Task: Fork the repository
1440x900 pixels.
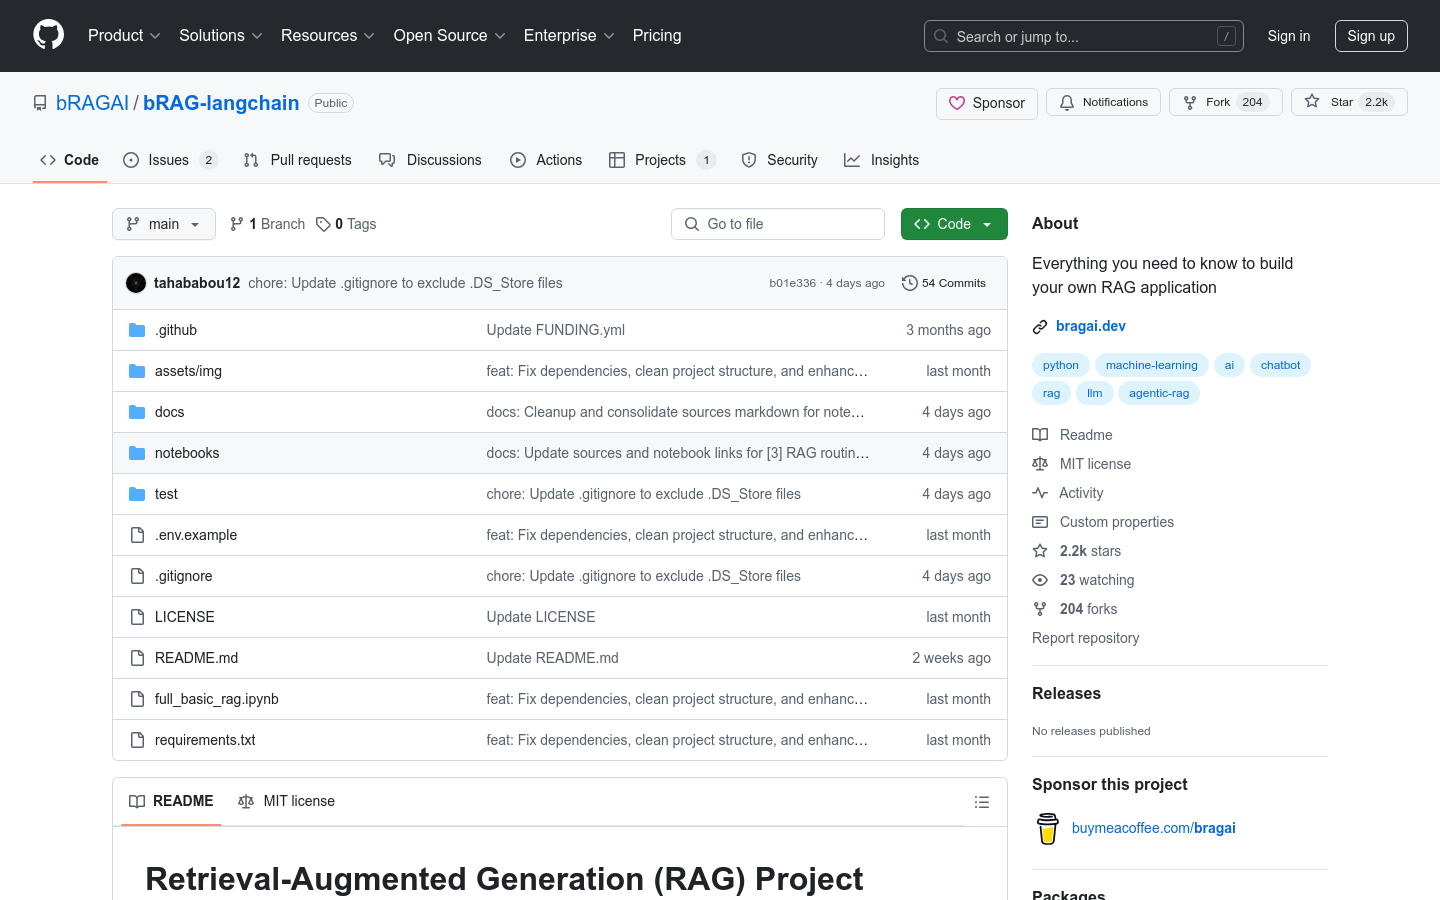Action: click(1225, 102)
